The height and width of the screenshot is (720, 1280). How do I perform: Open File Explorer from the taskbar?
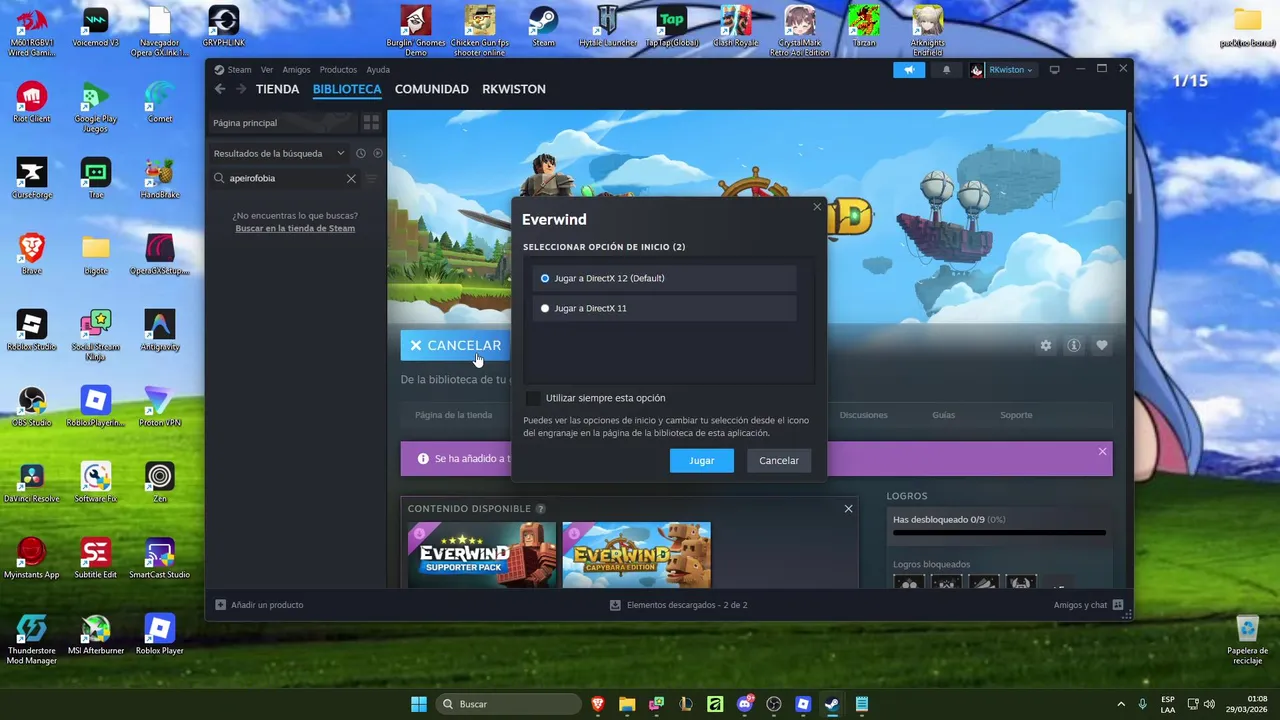(627, 704)
